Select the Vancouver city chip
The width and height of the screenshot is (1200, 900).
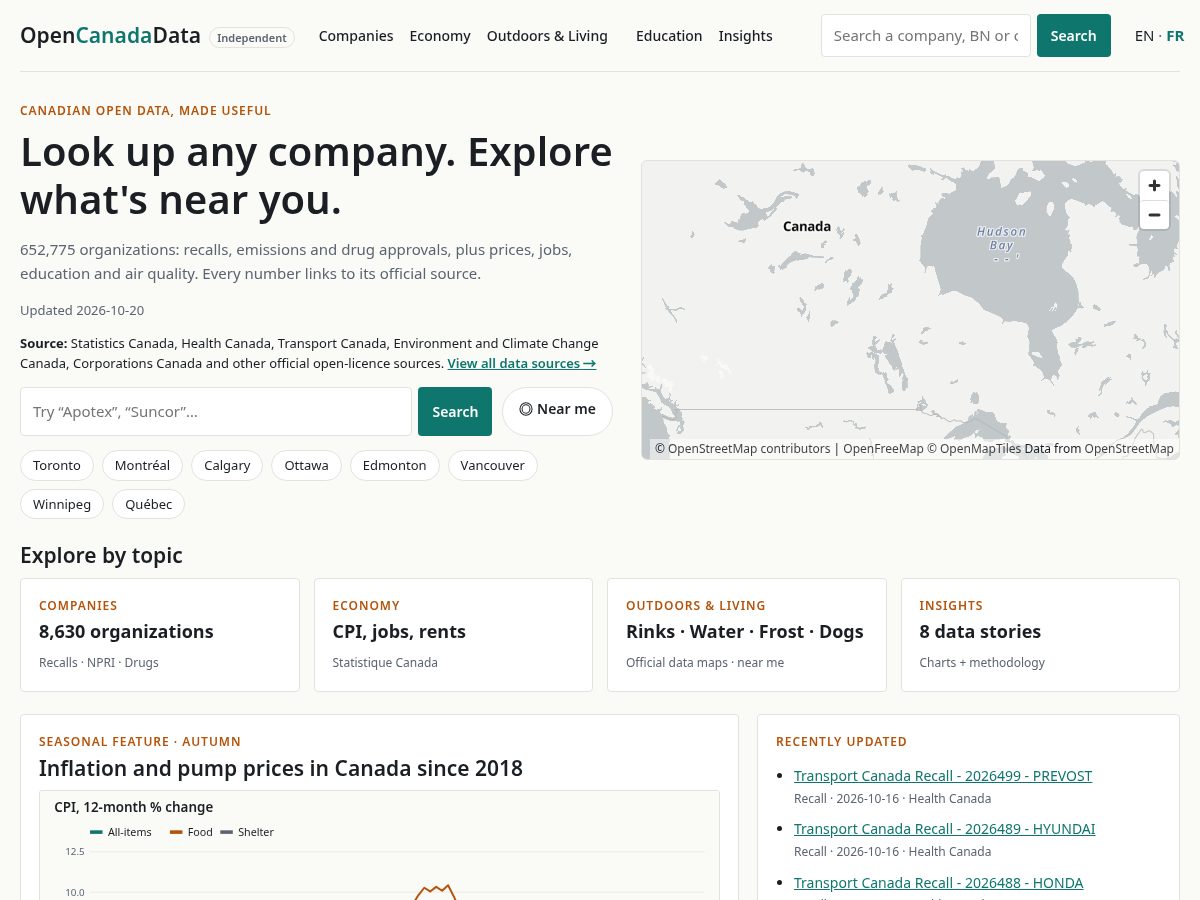pos(492,465)
